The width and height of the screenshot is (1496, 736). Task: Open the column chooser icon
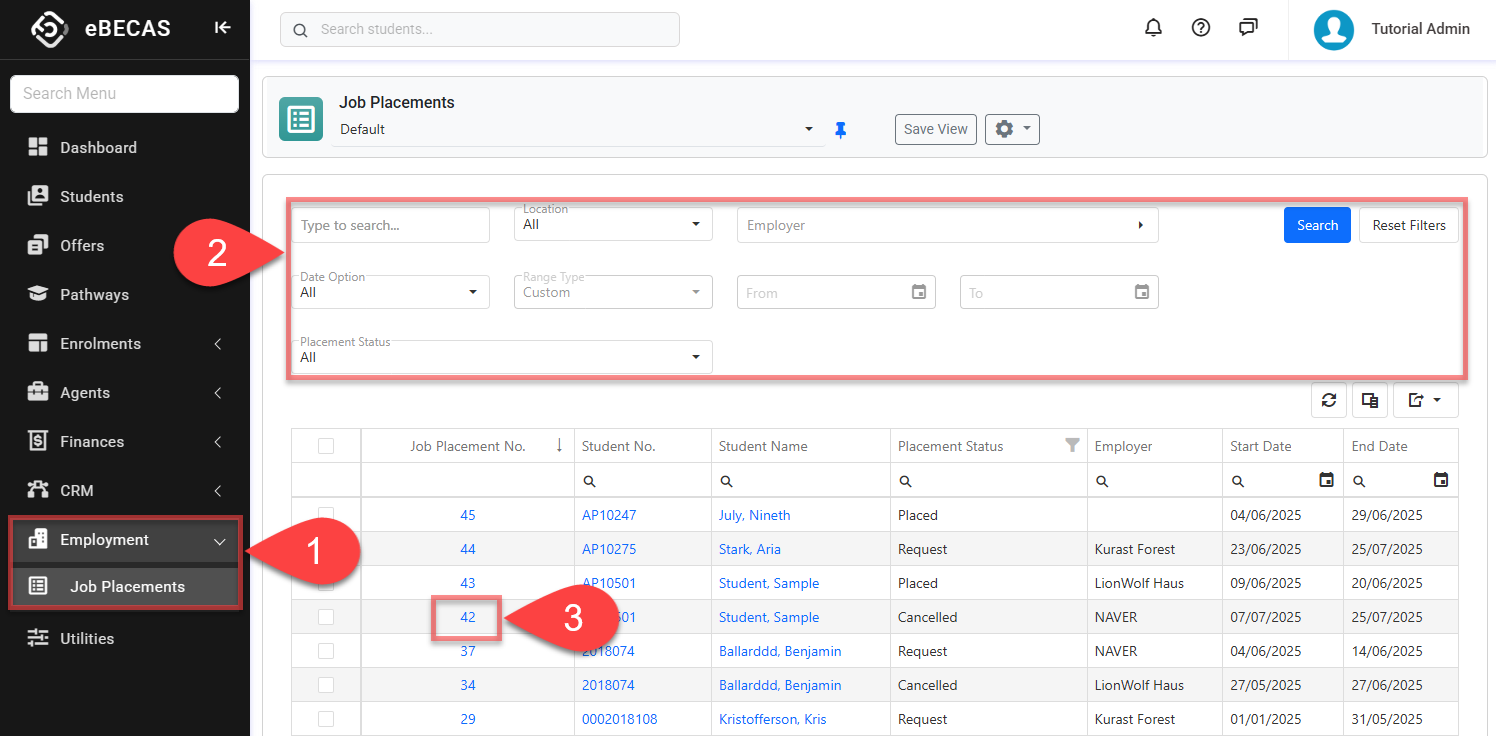1370,400
